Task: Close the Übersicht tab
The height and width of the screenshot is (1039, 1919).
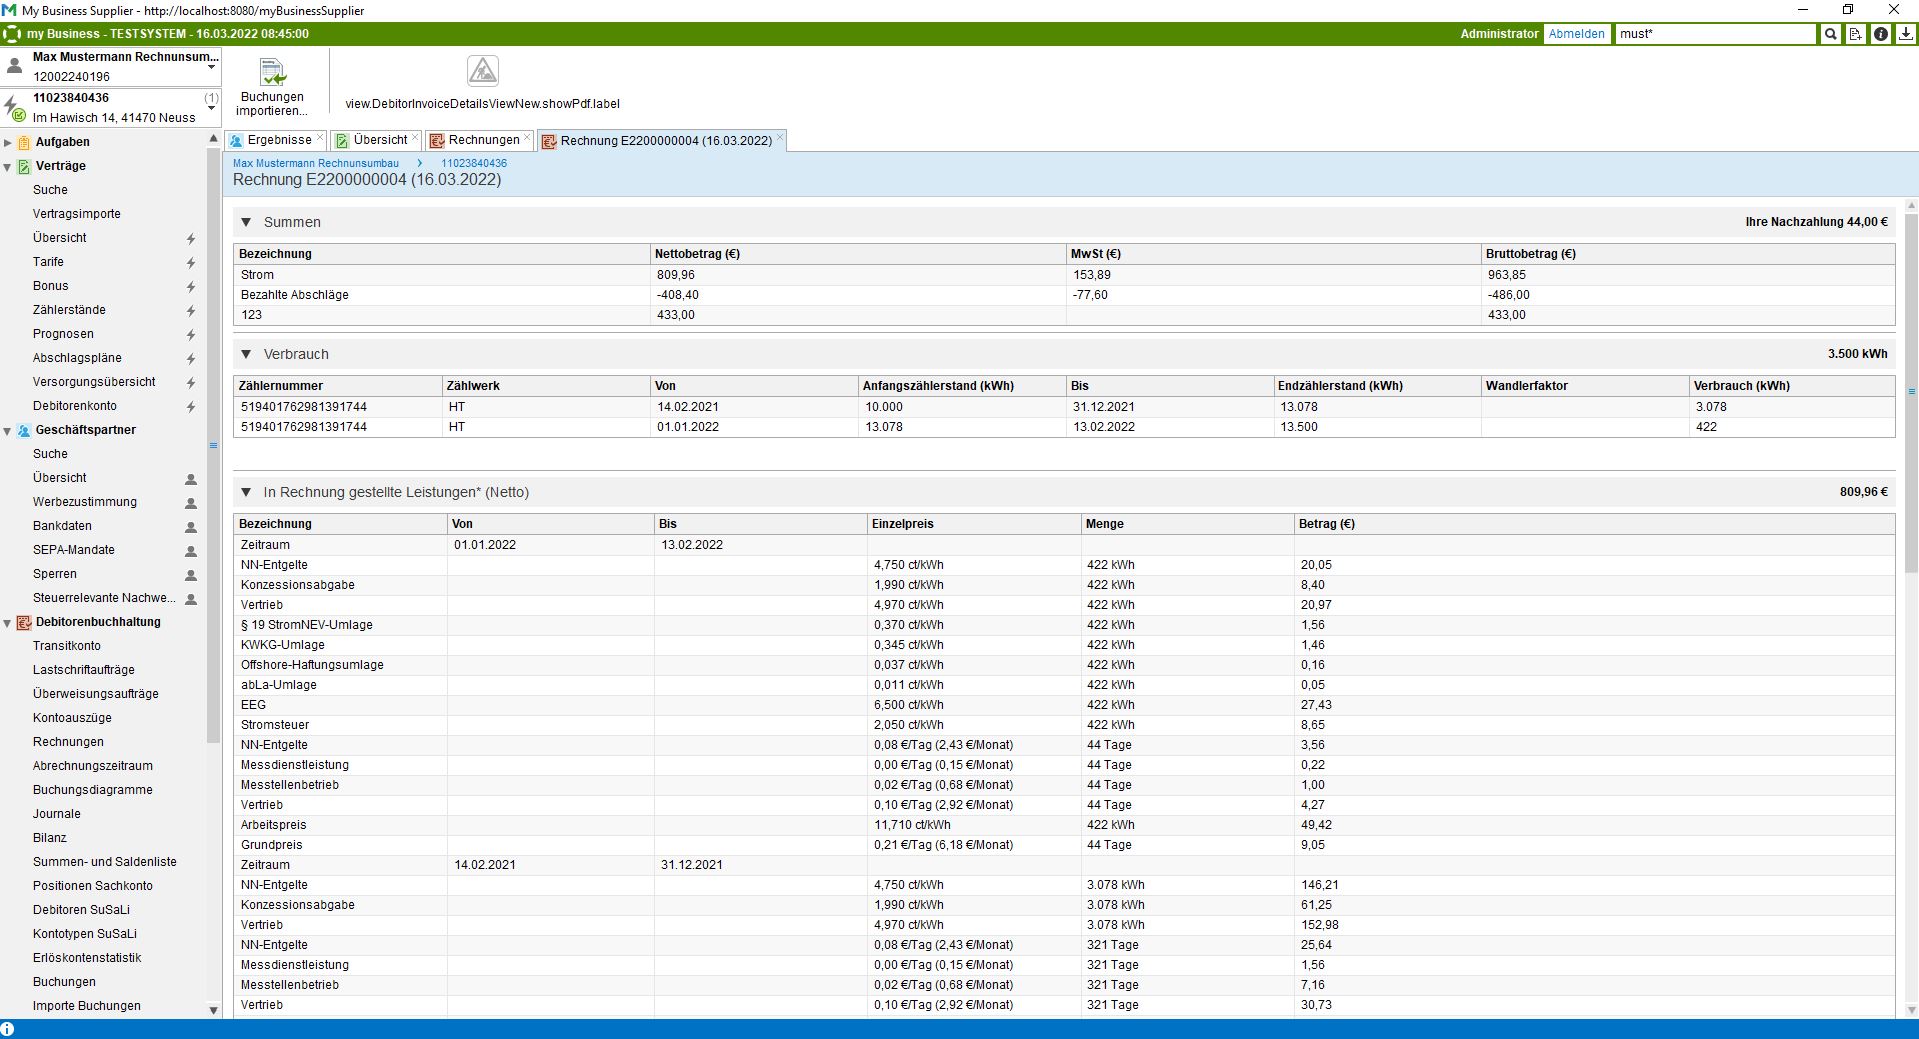Action: click(x=415, y=138)
